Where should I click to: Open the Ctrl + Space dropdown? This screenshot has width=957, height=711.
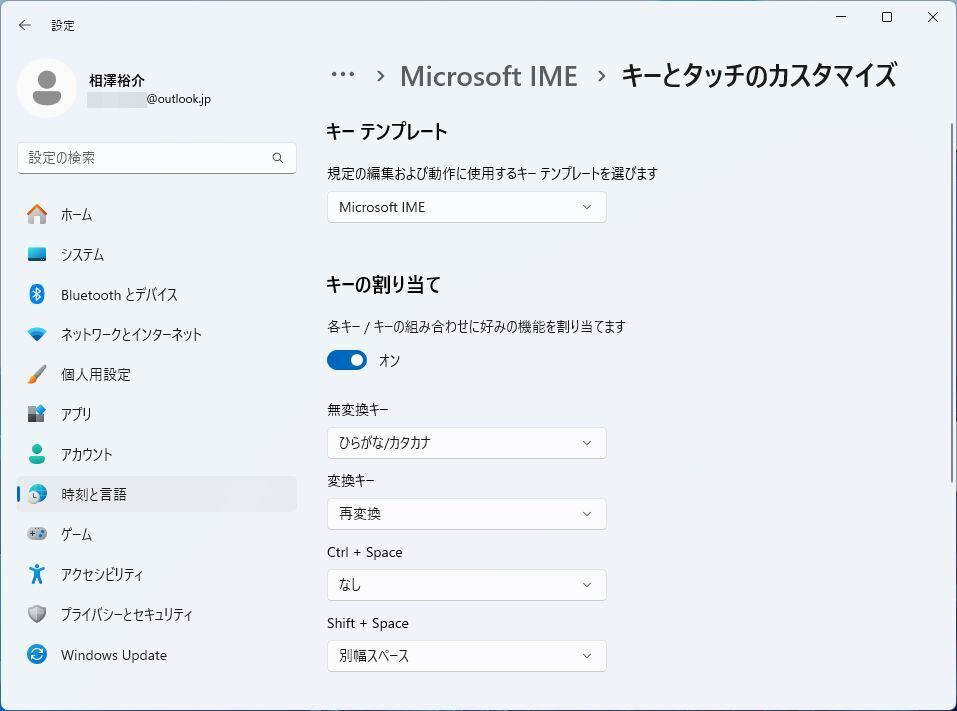[x=466, y=585]
